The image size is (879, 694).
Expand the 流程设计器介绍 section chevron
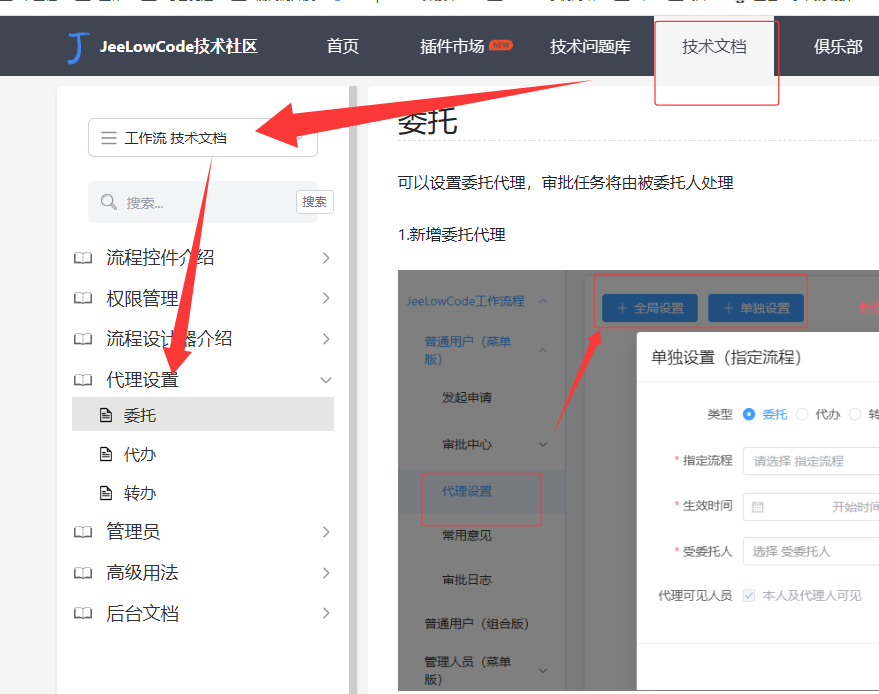[325, 340]
